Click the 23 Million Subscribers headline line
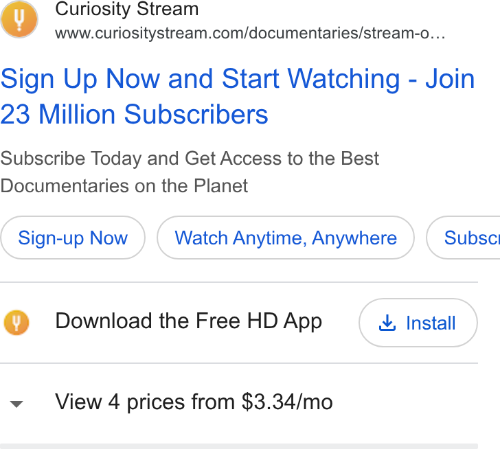This screenshot has width=500, height=449. point(134,114)
